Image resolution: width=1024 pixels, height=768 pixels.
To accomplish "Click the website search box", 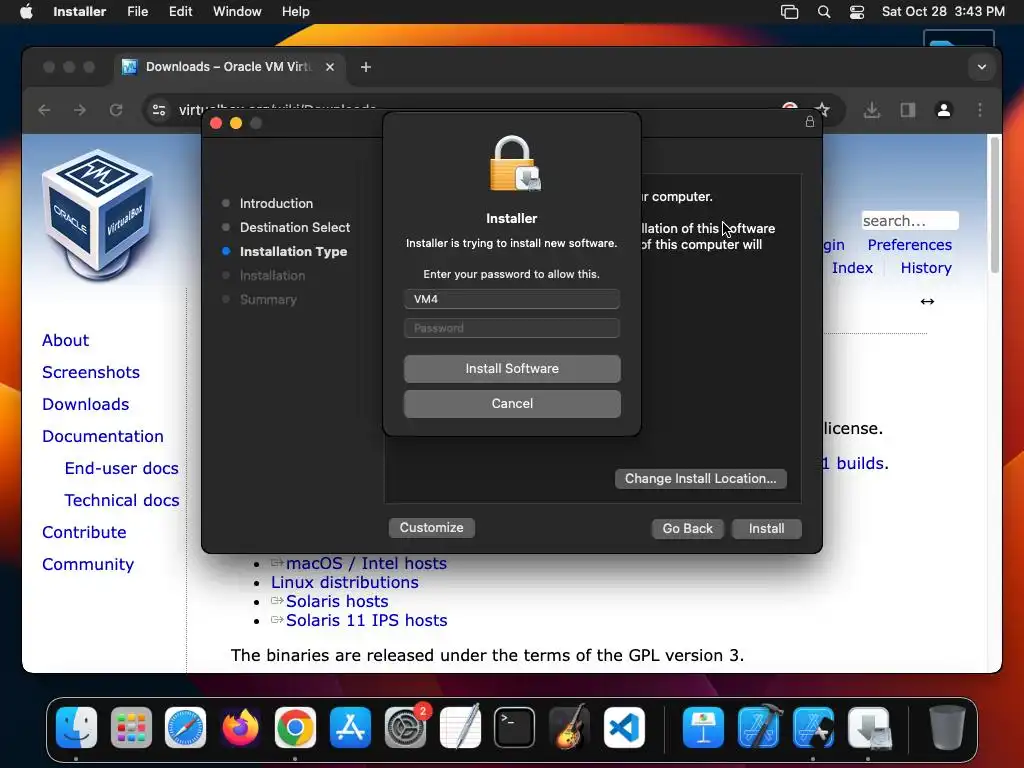I will [x=910, y=221].
